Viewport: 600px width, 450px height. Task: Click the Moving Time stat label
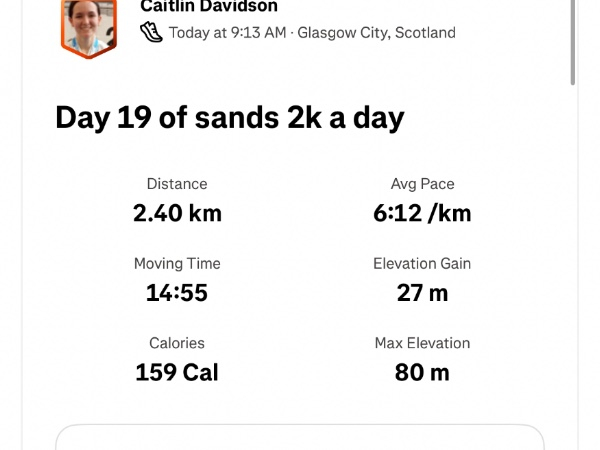pos(177,264)
